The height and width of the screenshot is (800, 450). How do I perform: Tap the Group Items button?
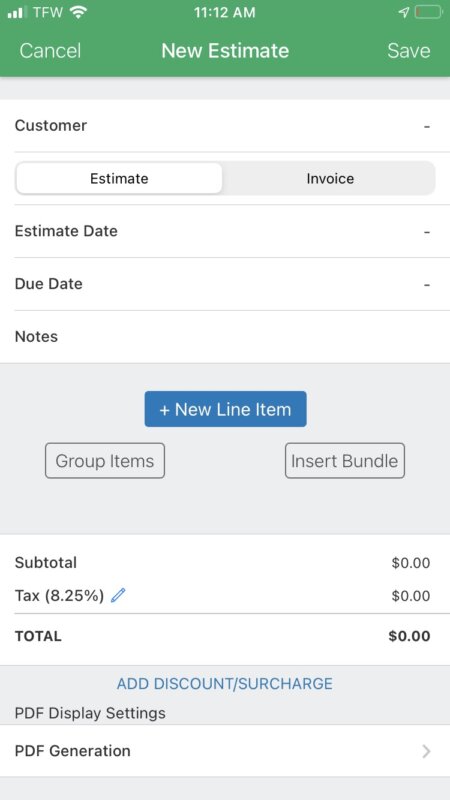(105, 461)
